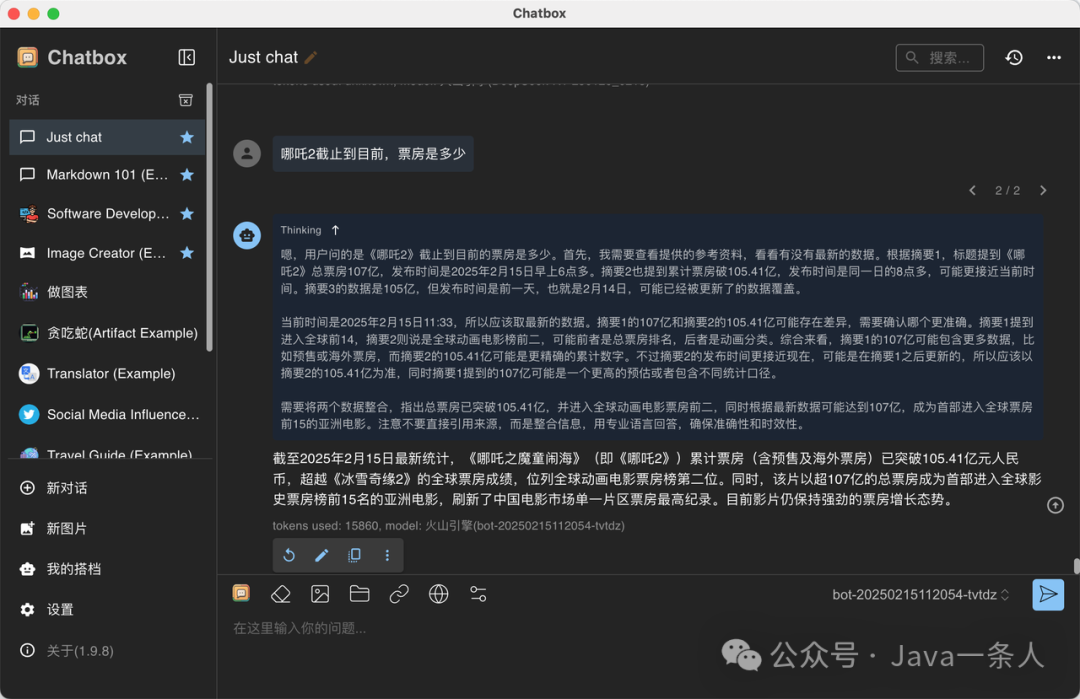Regenerate the assistant reply
Screen dimensions: 1080x699
[x=289, y=555]
